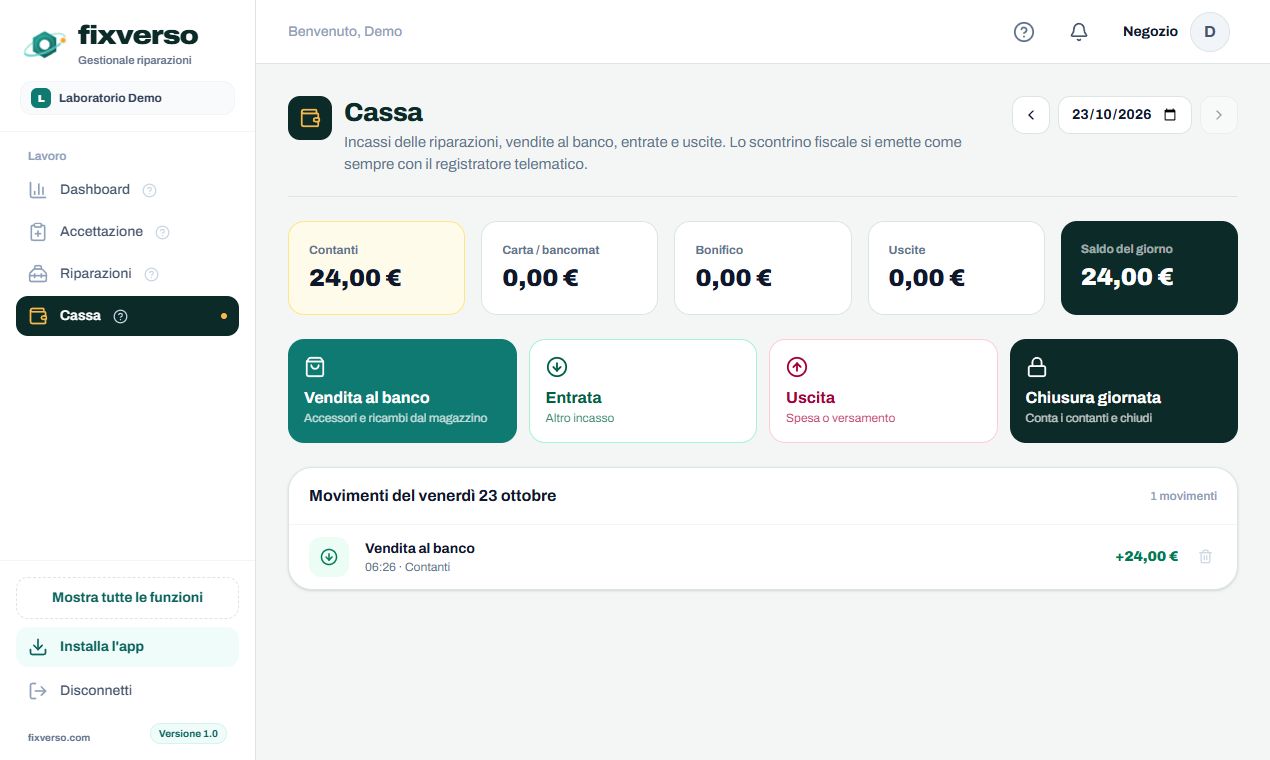The image size is (1270, 760).
Task: Click the Dashboard bar-chart icon in the sidebar
Action: 38,190
